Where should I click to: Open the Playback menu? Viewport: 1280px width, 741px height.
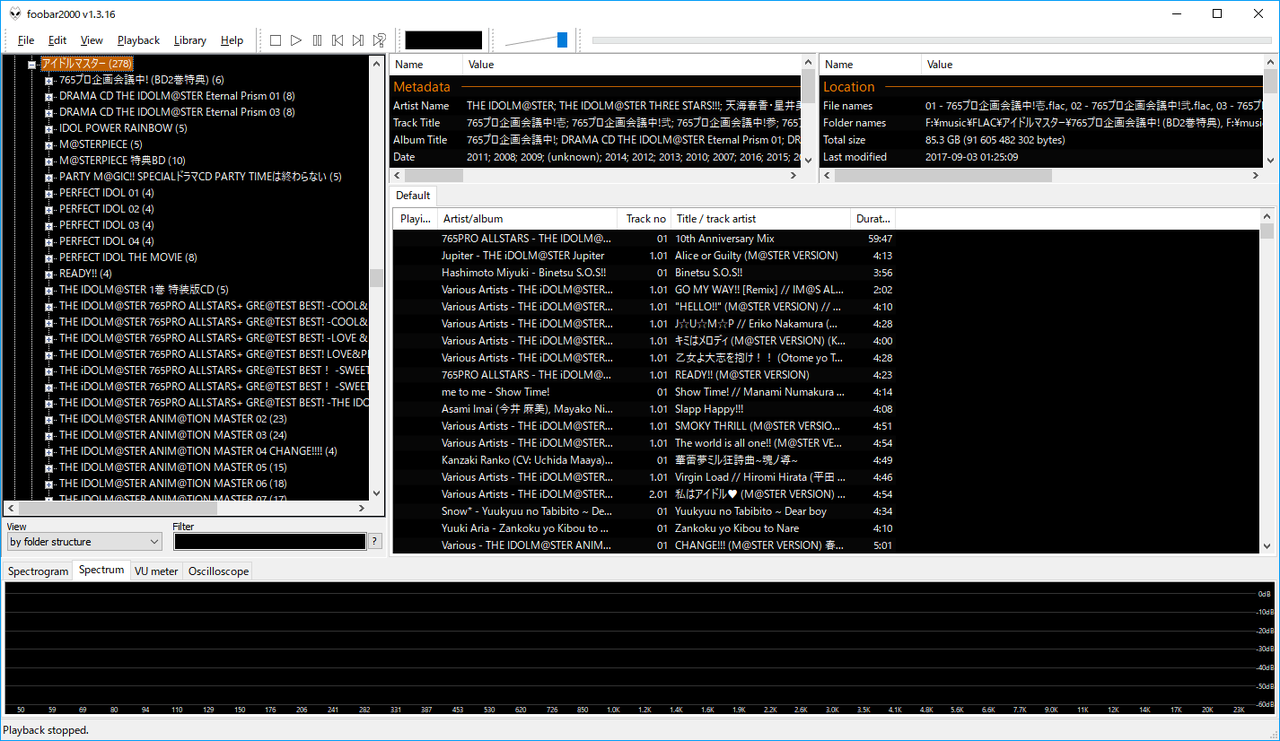pyautogui.click(x=138, y=40)
